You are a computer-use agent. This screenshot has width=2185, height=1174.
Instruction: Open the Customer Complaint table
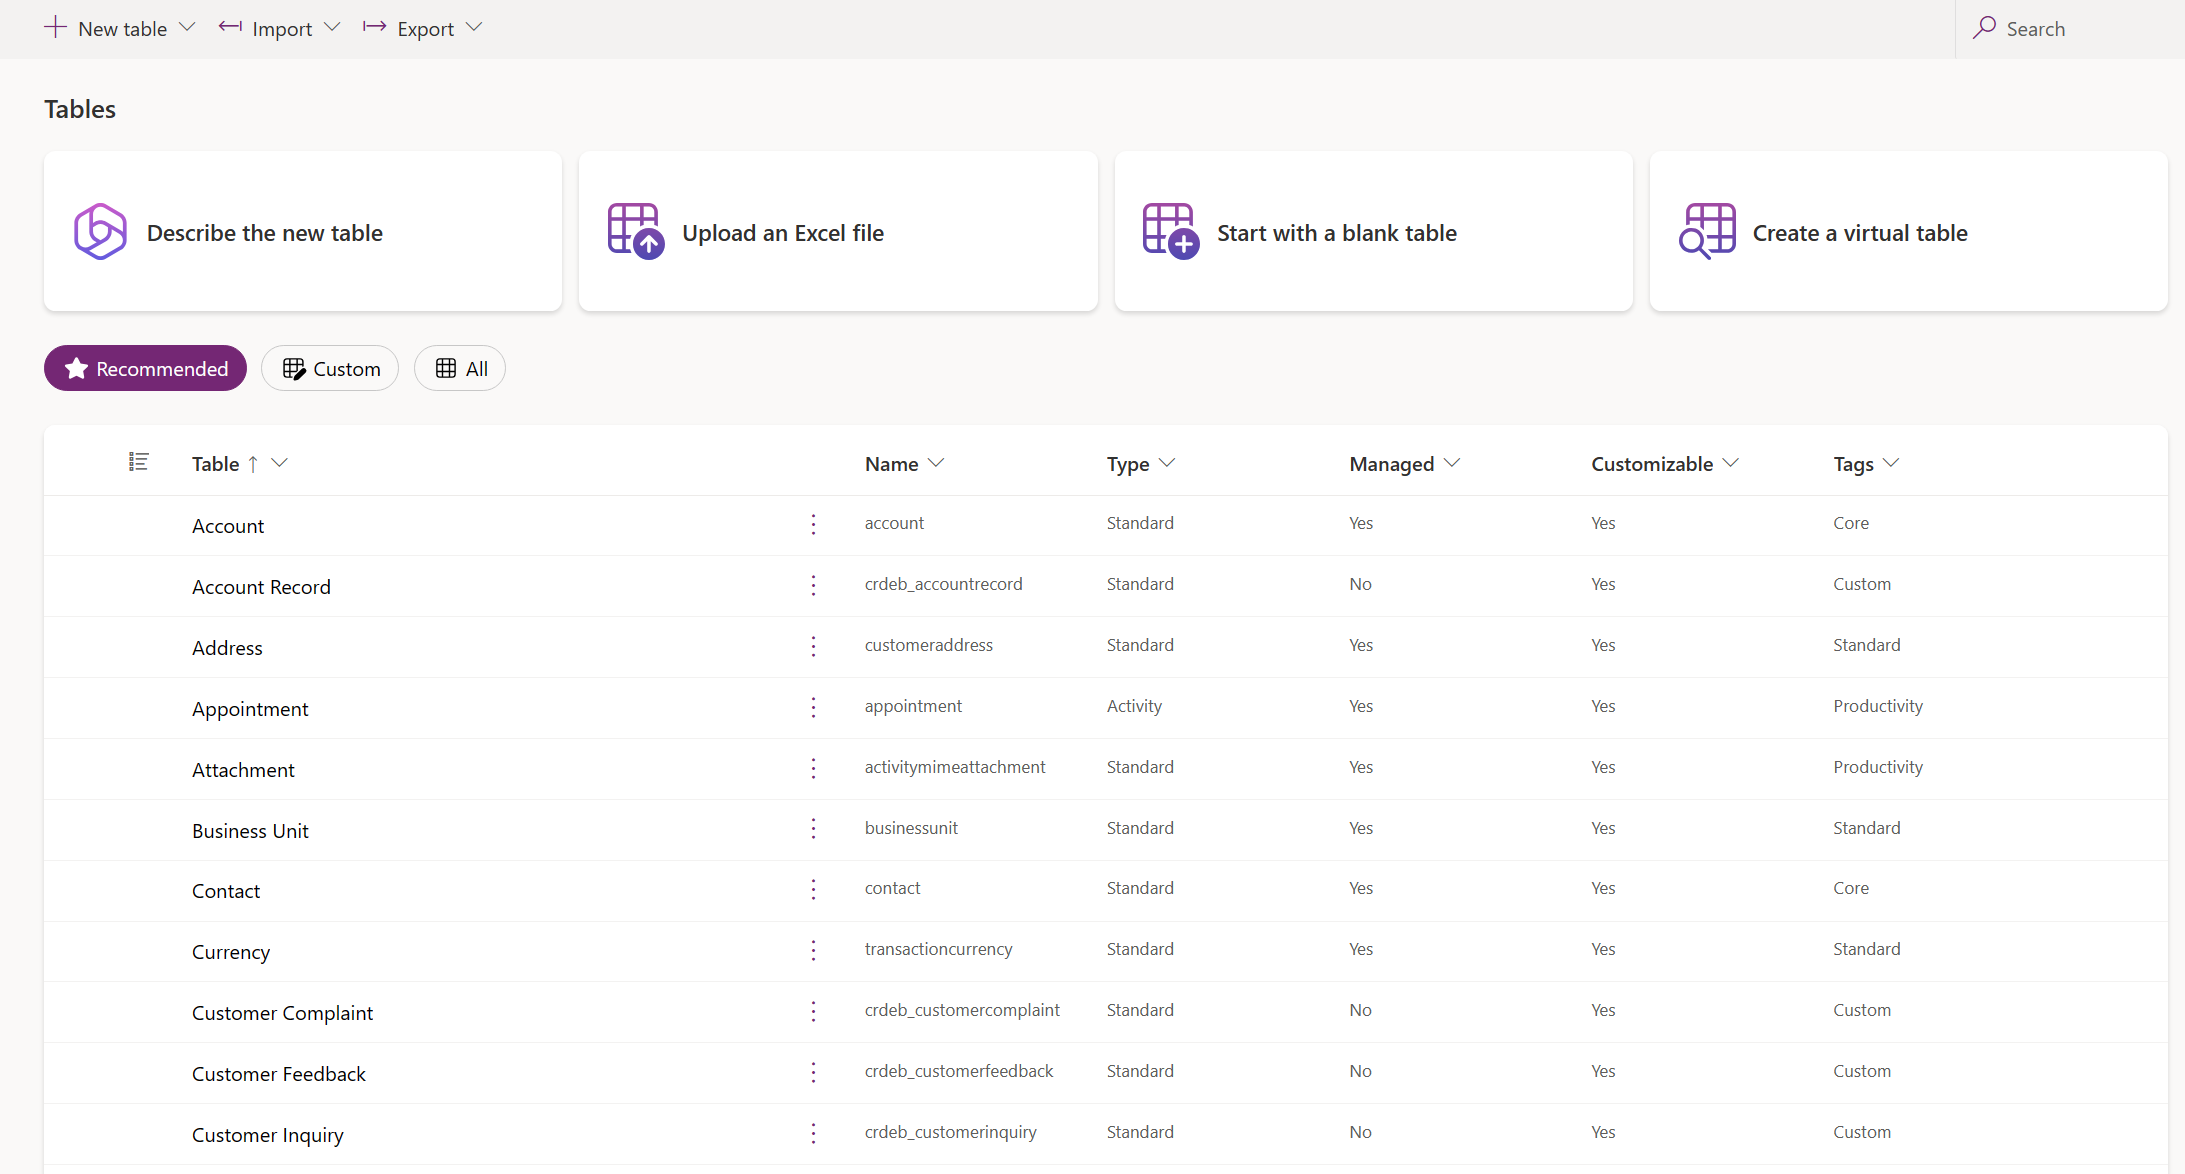283,1011
